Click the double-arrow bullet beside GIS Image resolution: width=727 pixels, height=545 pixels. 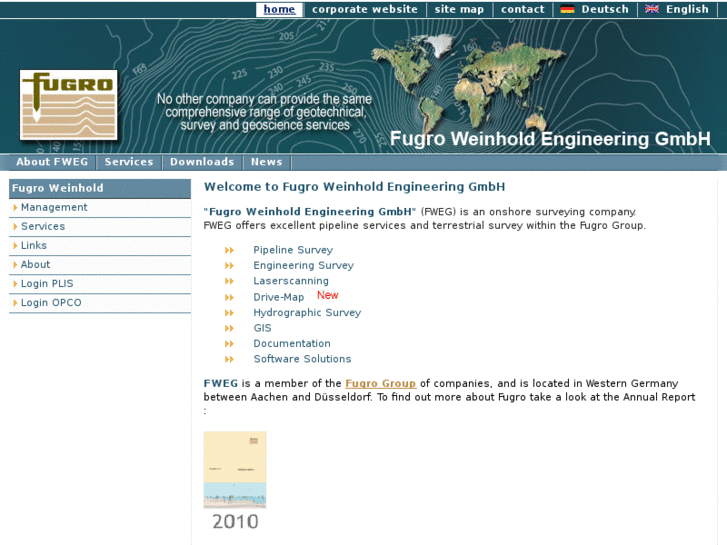tap(229, 328)
